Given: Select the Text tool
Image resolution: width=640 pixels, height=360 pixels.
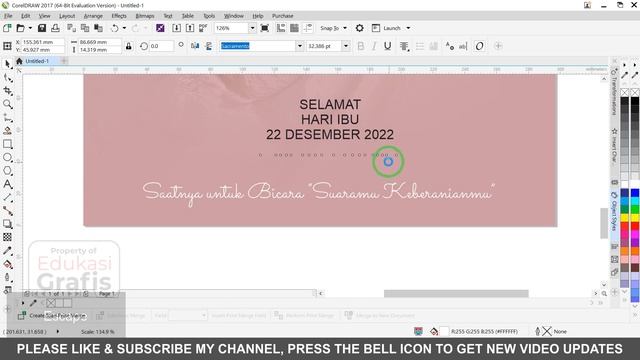Looking at the screenshot, I should coord(7,184).
